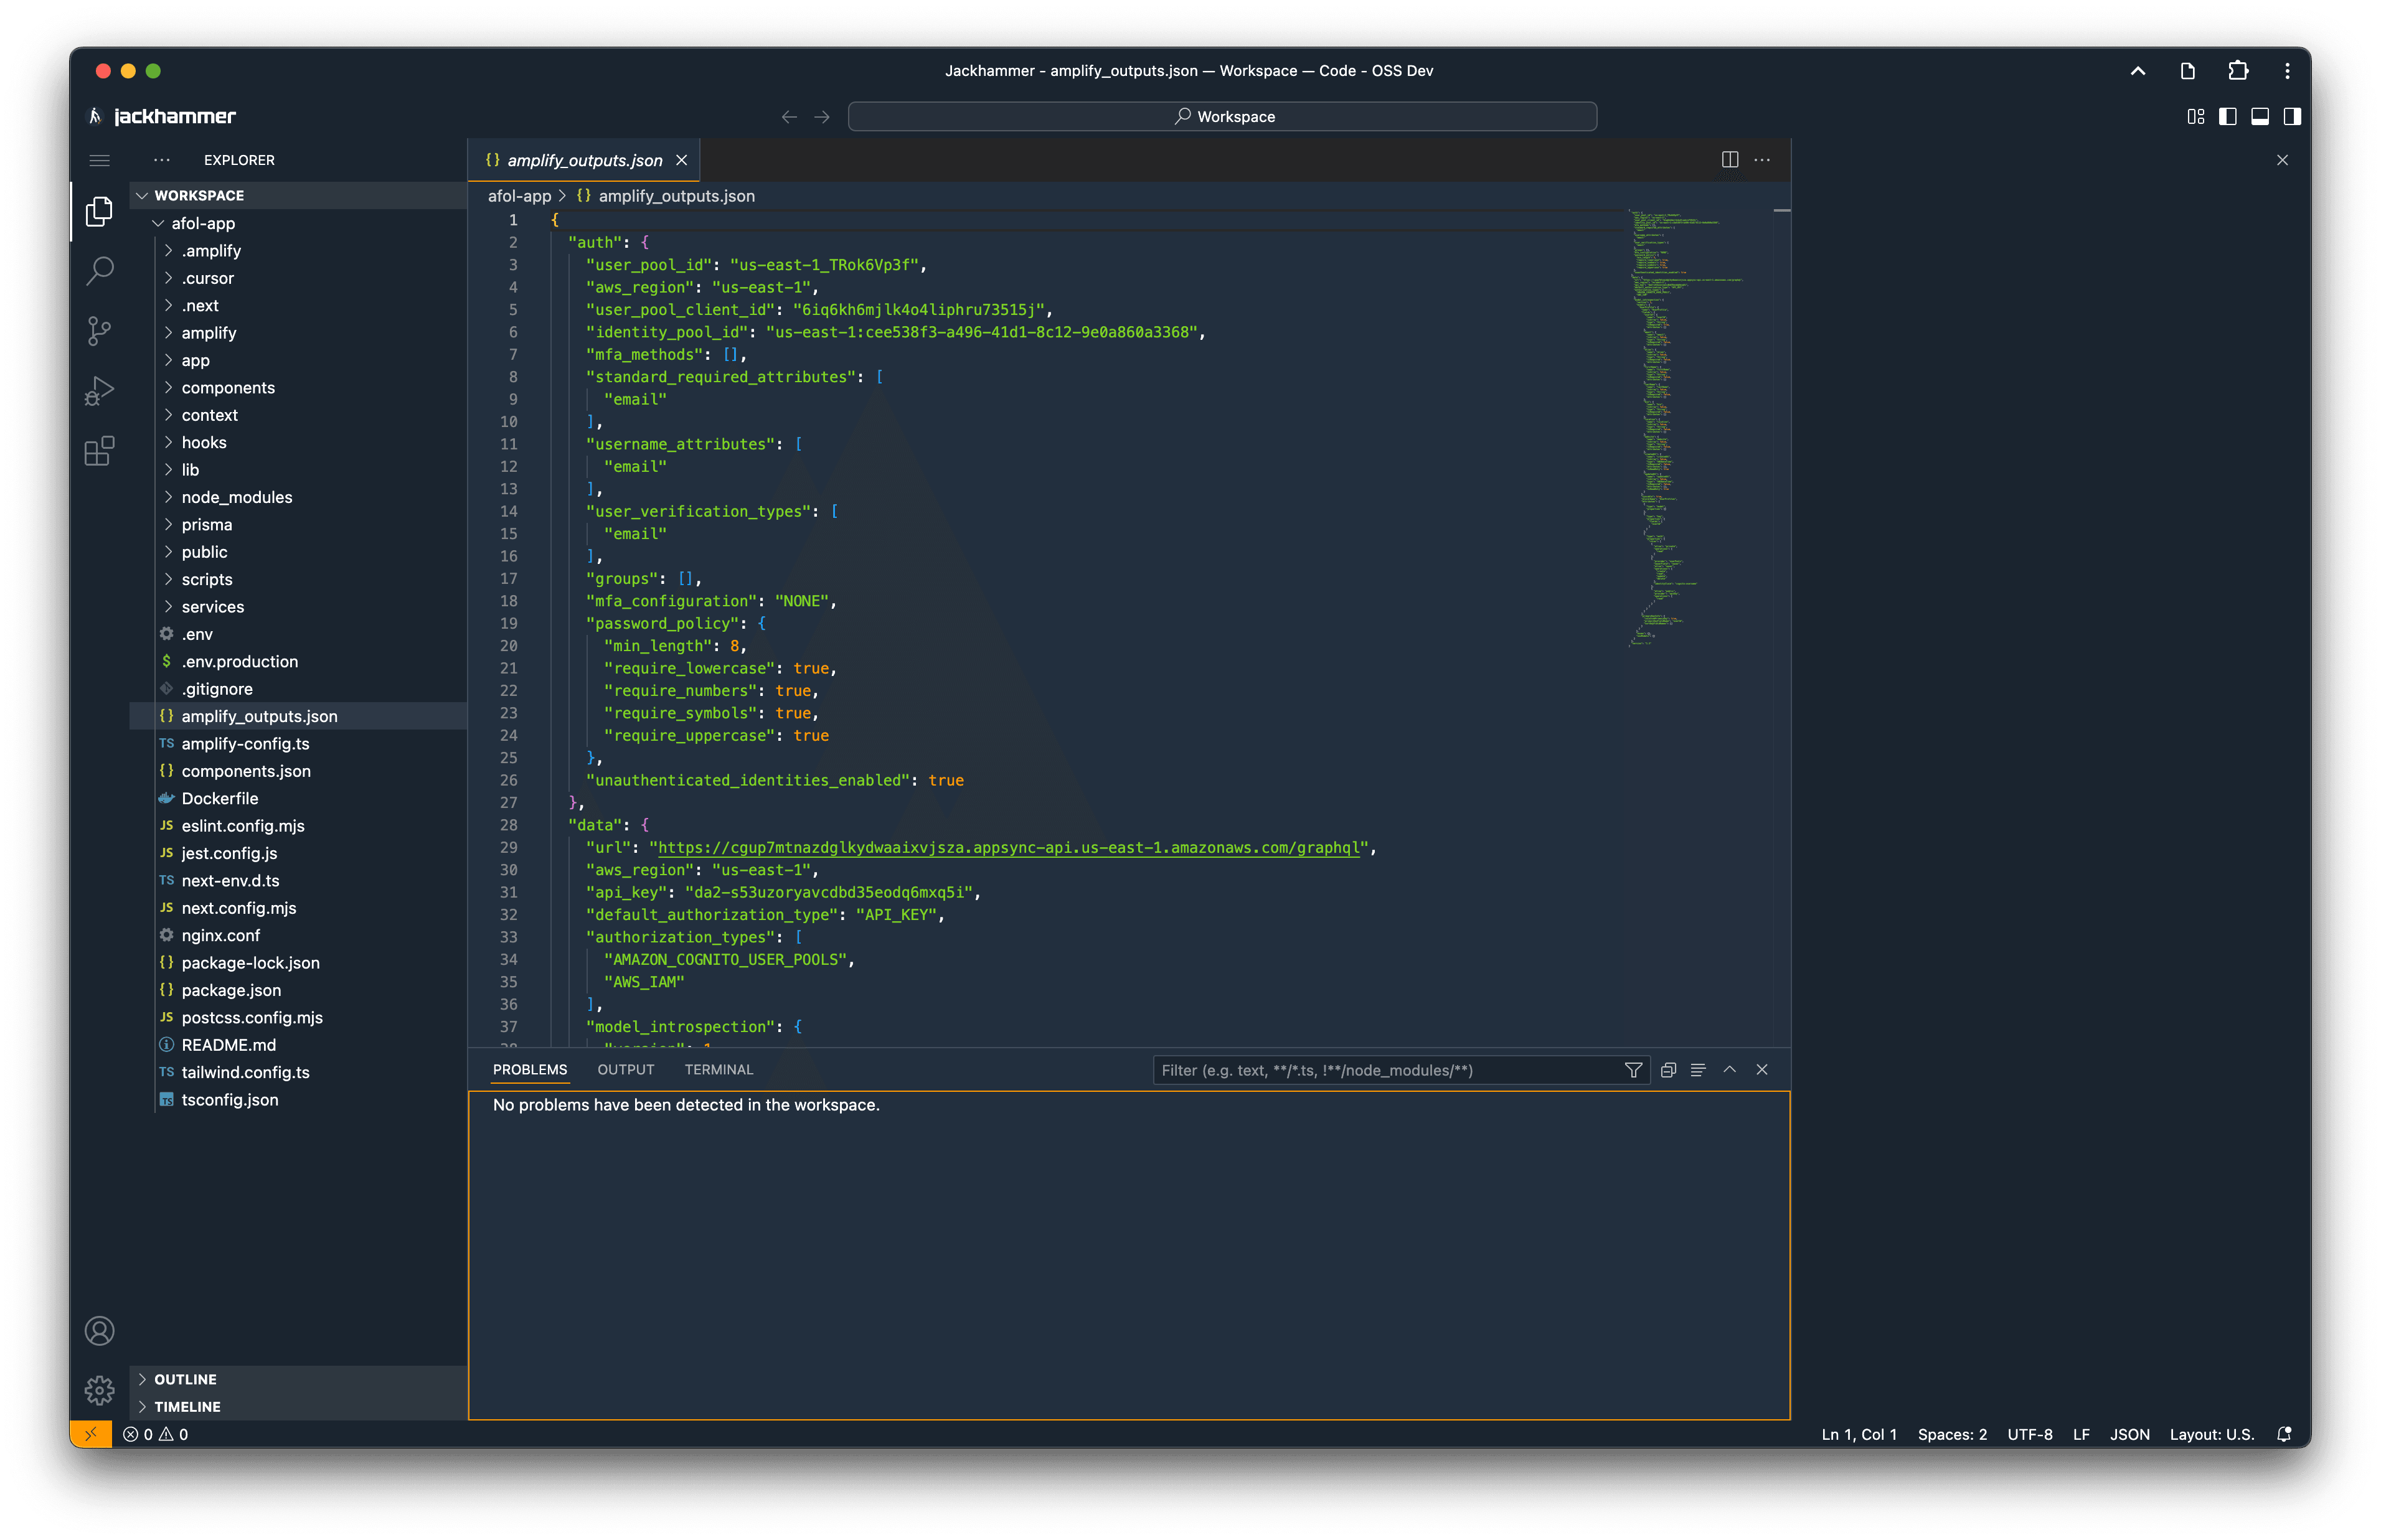
Task: Change encoding via UTF-8 status item
Action: pos(2029,1434)
